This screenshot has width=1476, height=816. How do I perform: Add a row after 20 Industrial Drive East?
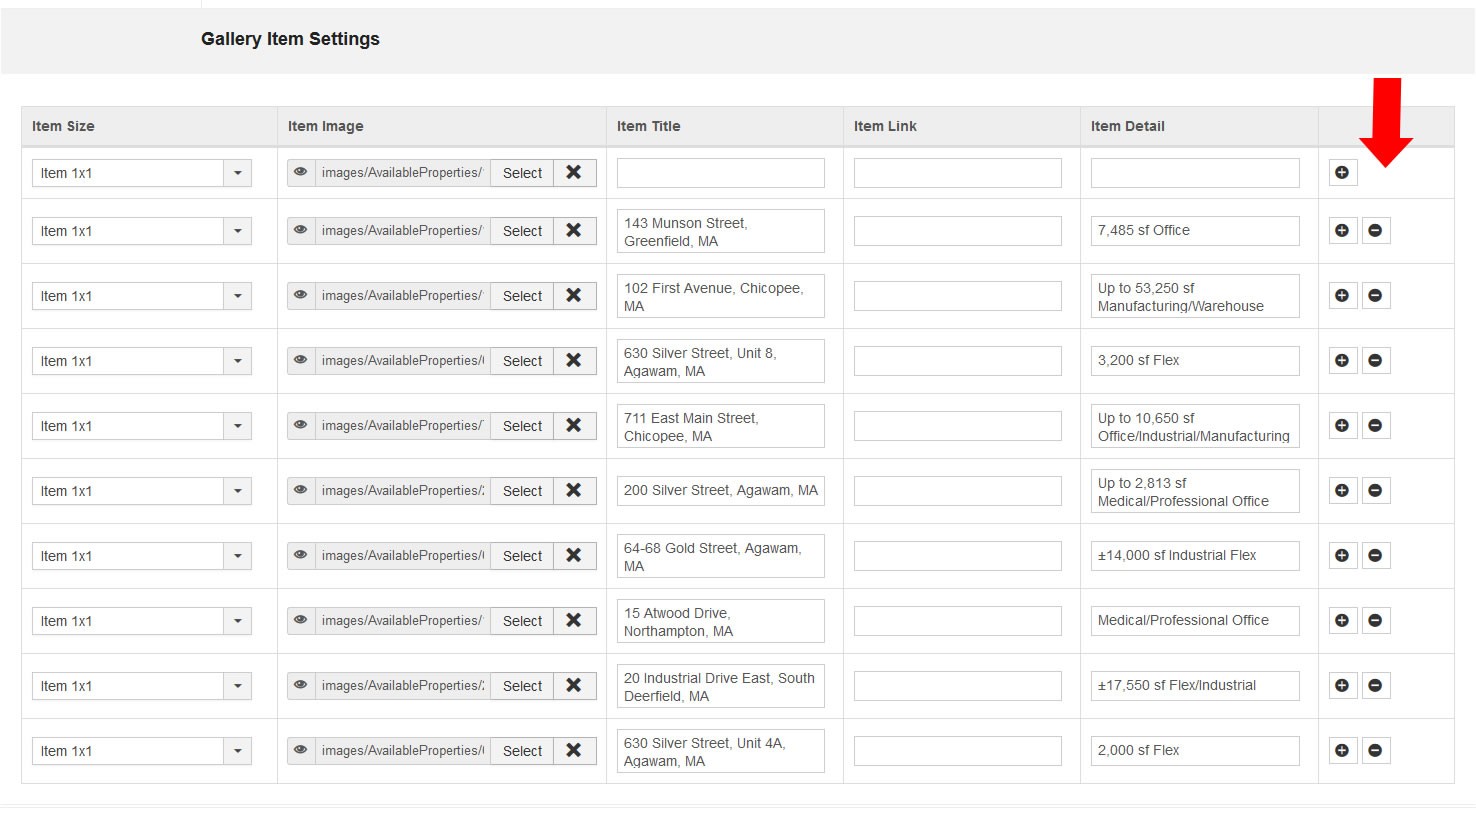[1342, 686]
